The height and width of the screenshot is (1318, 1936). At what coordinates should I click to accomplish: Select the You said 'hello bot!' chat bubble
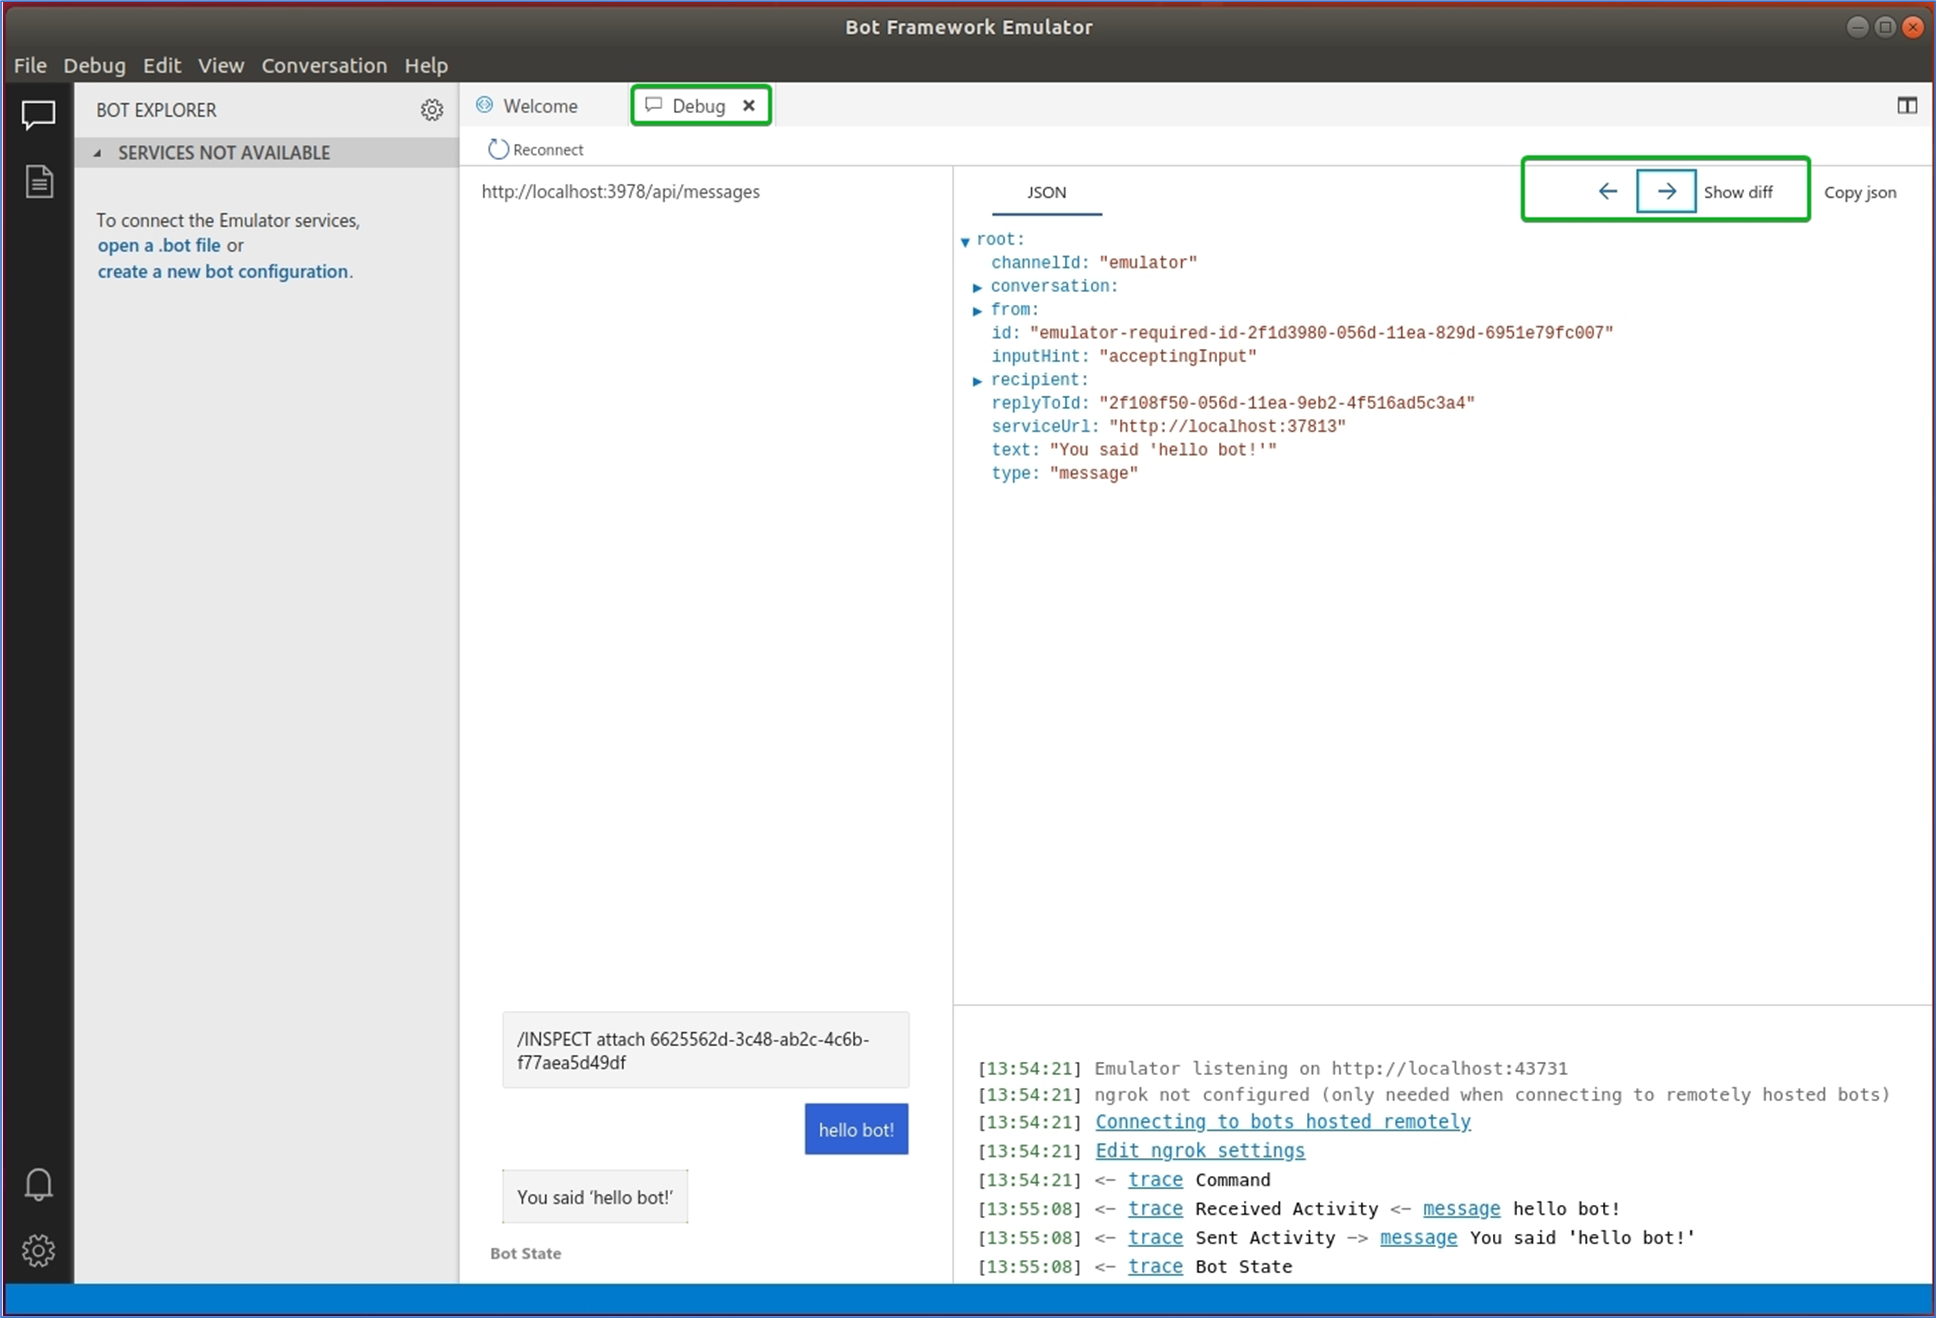595,1197
